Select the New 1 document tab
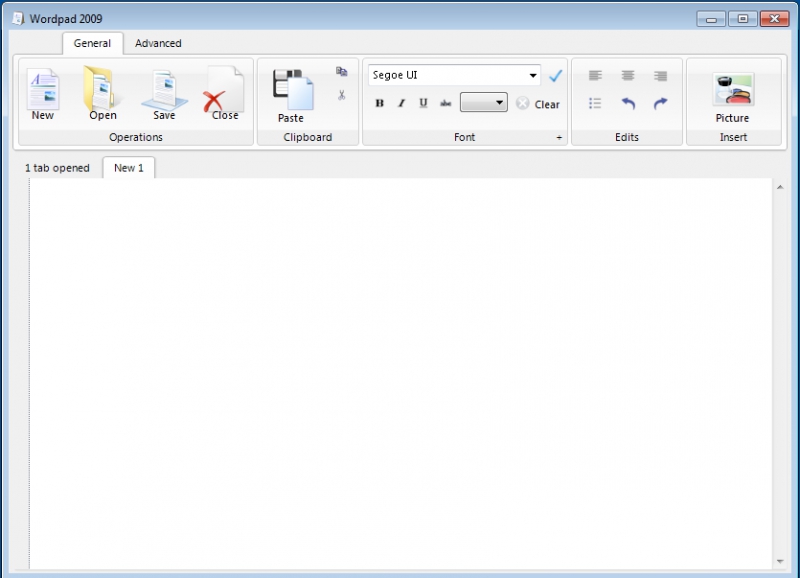This screenshot has height=578, width=800. click(x=129, y=168)
